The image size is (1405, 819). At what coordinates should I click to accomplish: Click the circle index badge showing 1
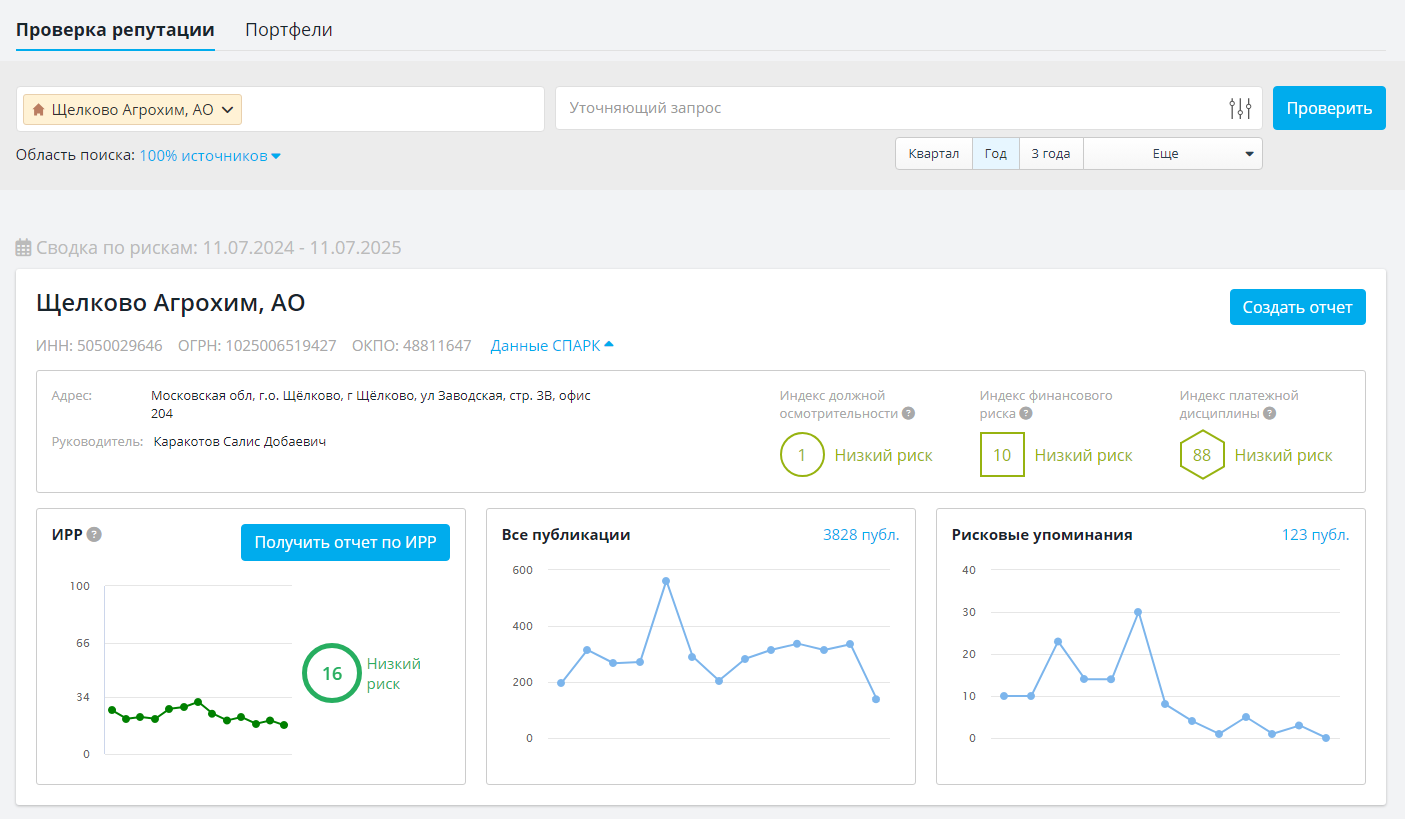[x=802, y=455]
